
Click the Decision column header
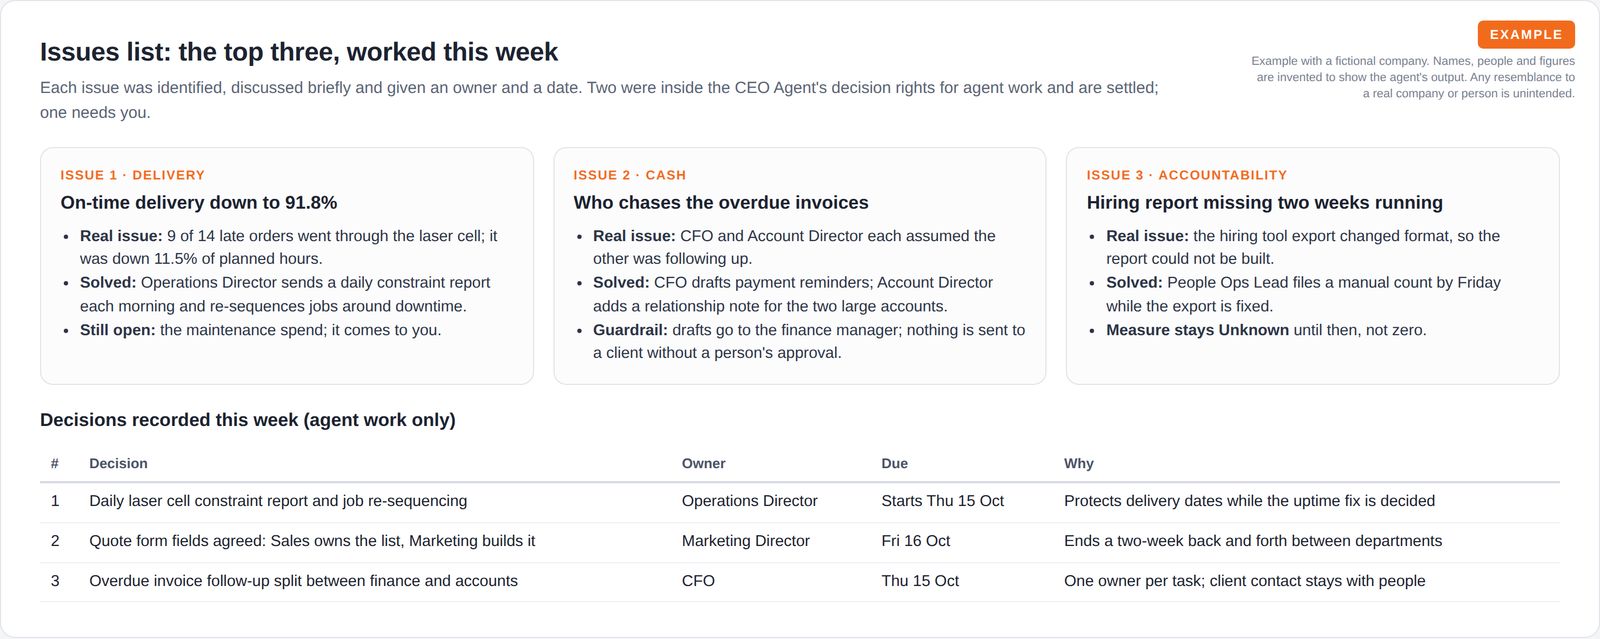(x=118, y=463)
